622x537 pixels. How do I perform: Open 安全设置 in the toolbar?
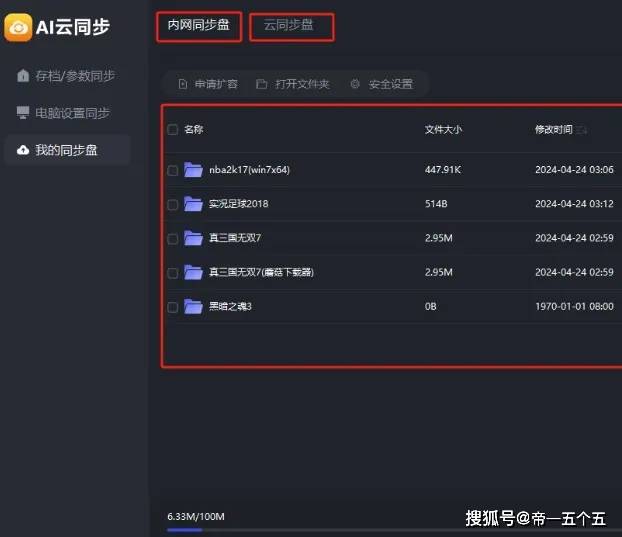click(381, 84)
